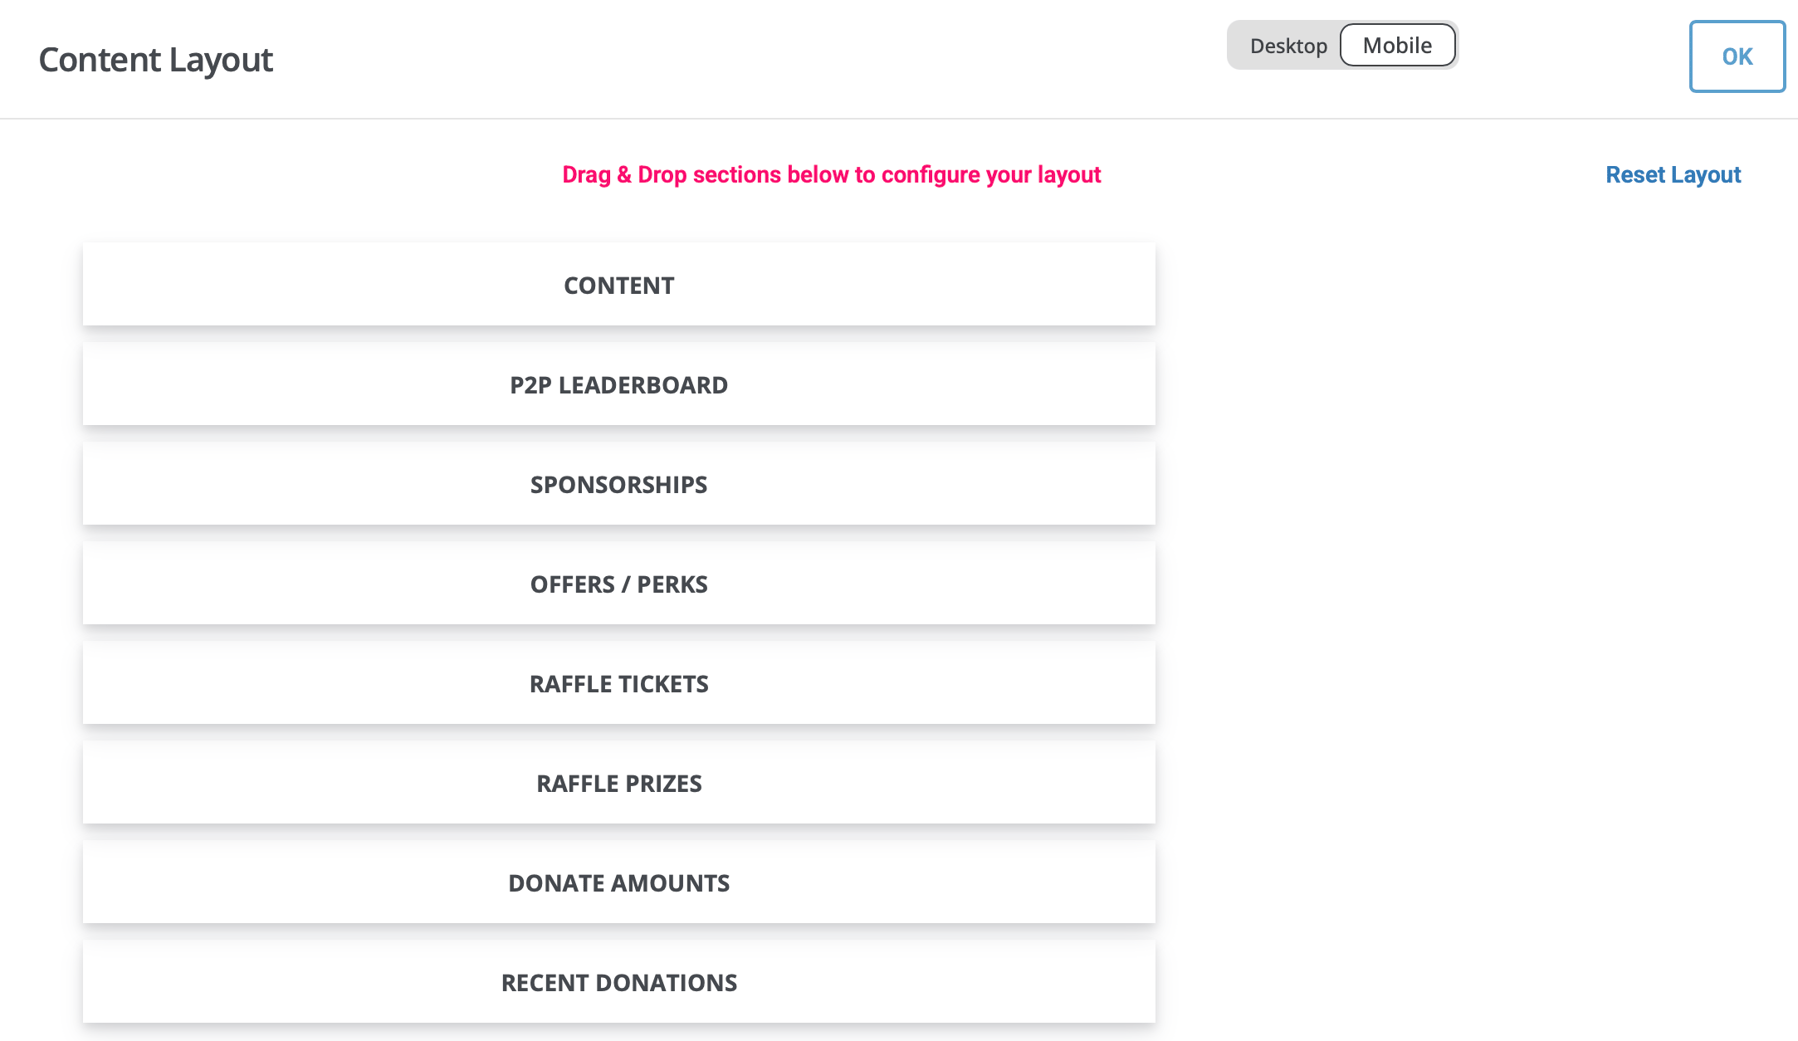
Task: Pick the OFFERS / PERKS section block
Action: pyautogui.click(x=619, y=584)
